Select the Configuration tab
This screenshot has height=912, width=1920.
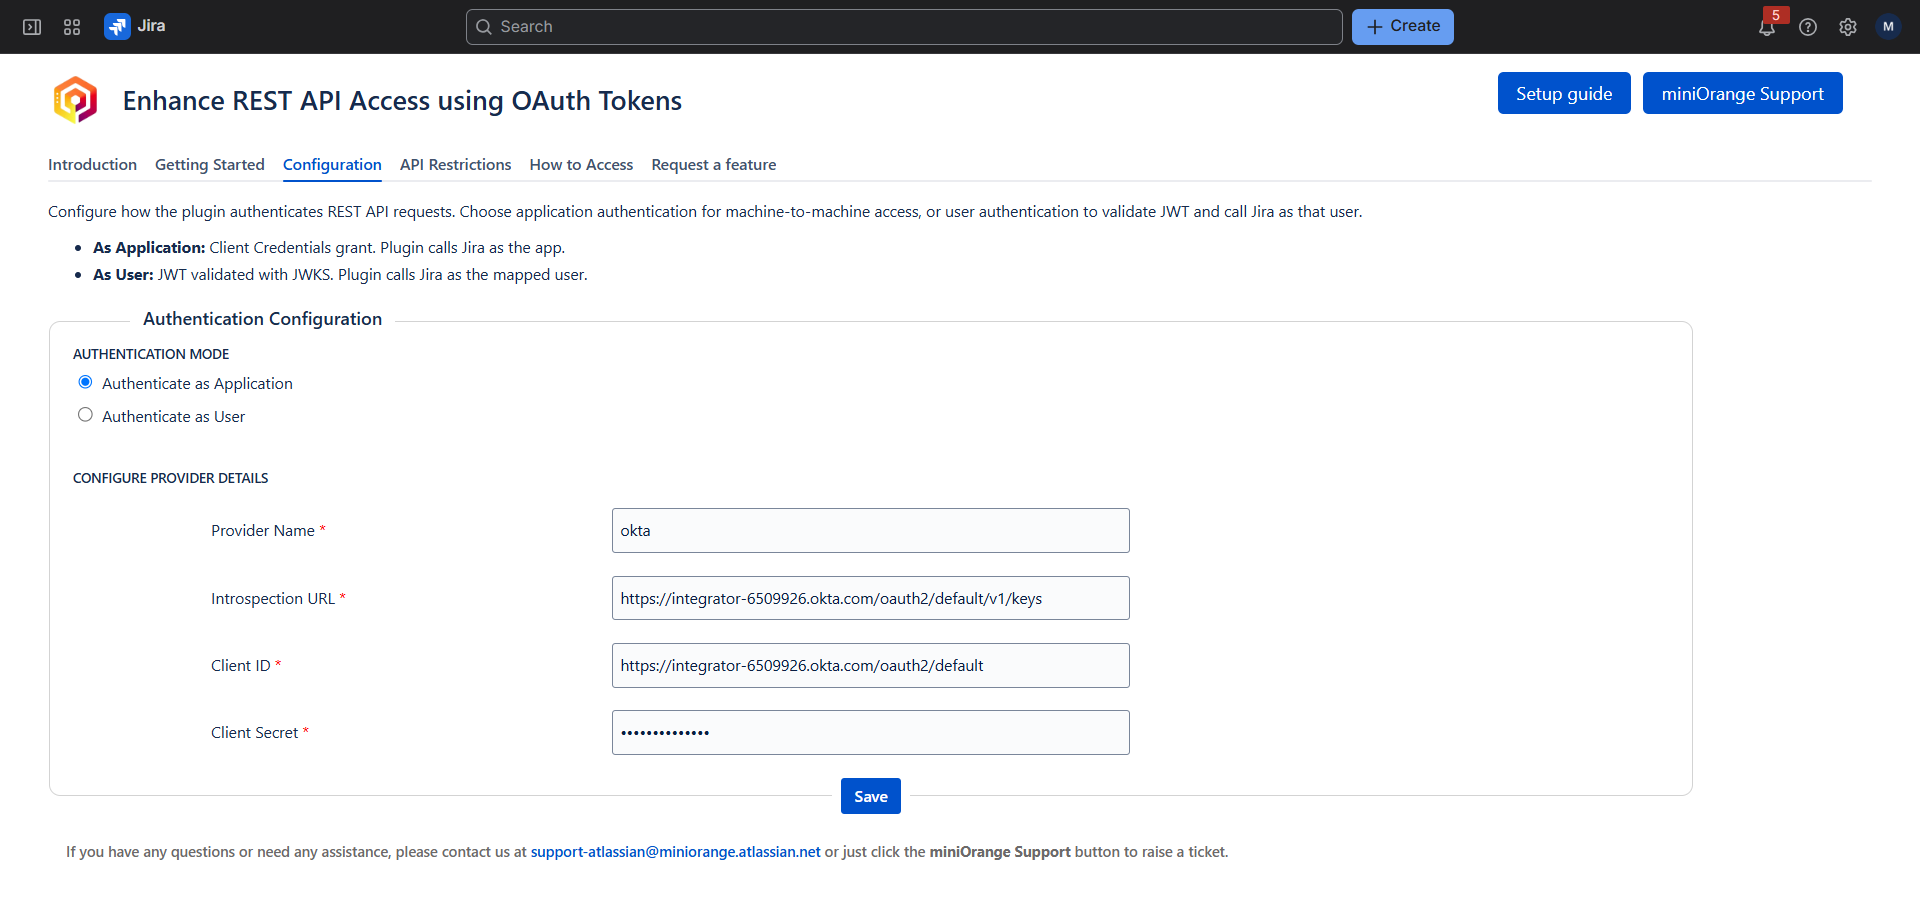(x=332, y=165)
